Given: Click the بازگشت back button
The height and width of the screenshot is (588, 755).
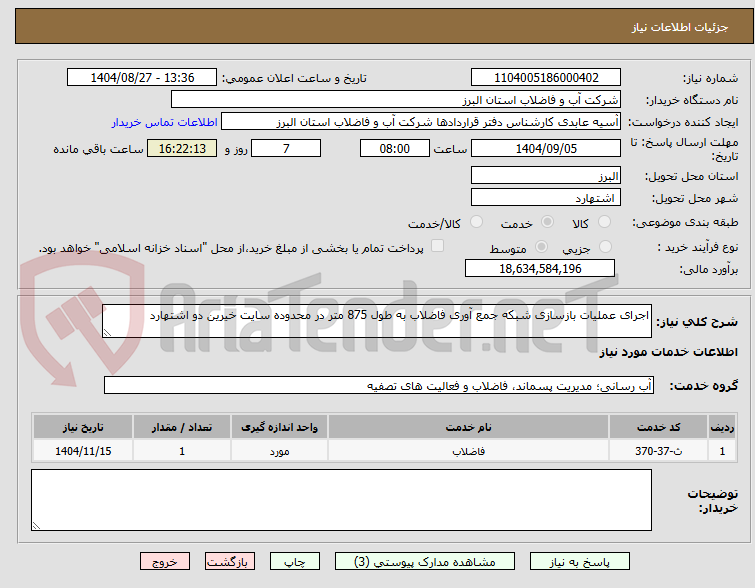Looking at the screenshot, I should point(230,562).
